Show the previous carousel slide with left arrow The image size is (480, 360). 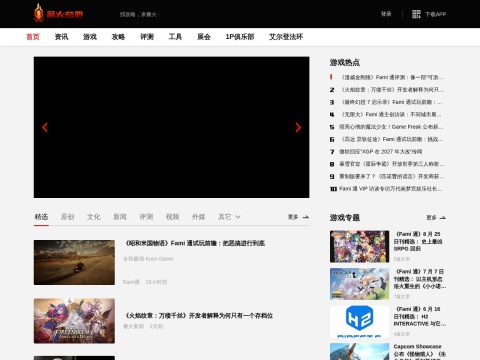[45, 127]
